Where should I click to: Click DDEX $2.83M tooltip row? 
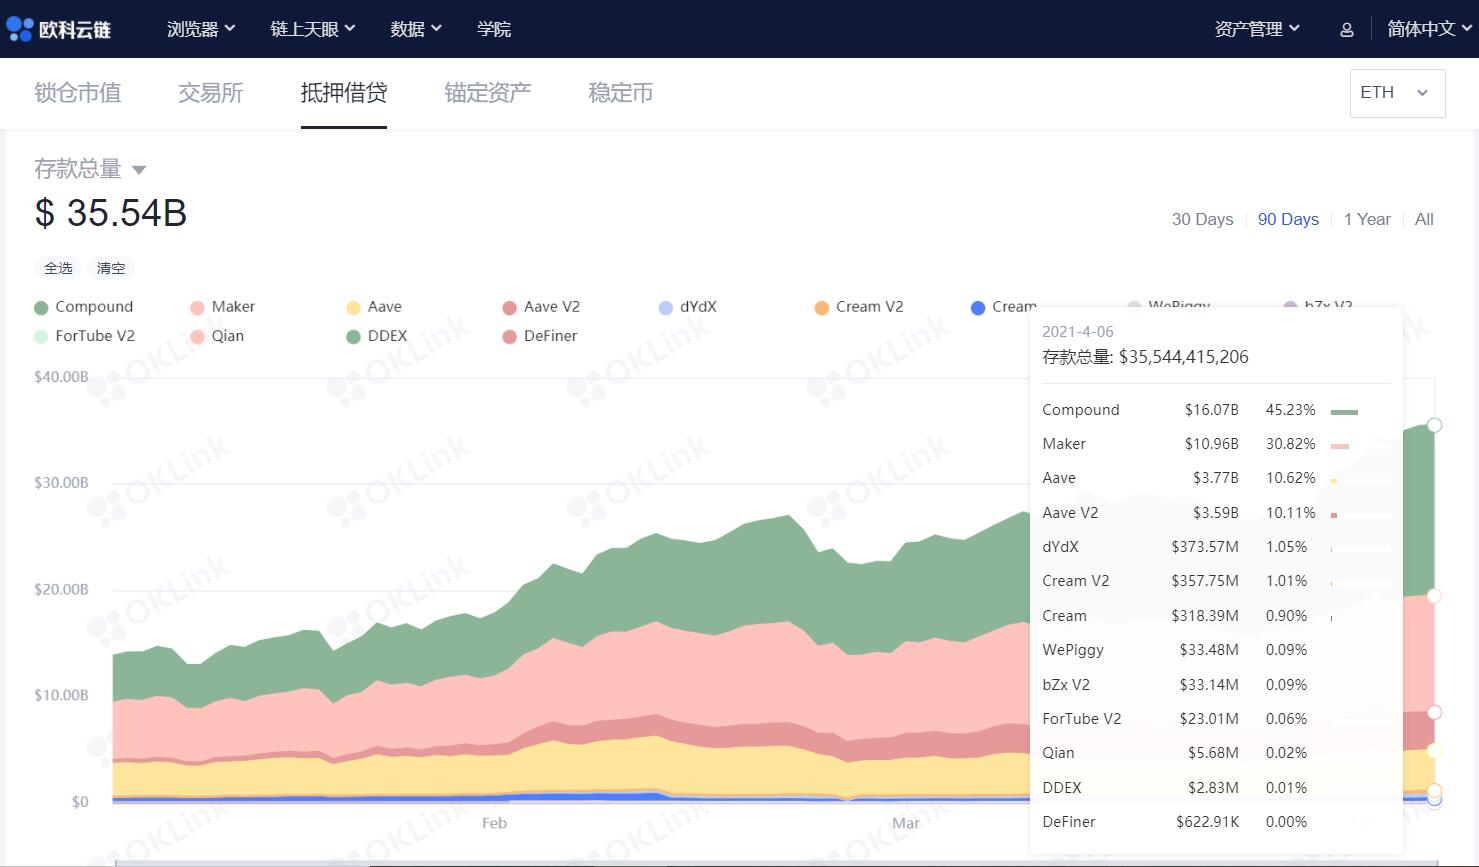click(1216, 788)
